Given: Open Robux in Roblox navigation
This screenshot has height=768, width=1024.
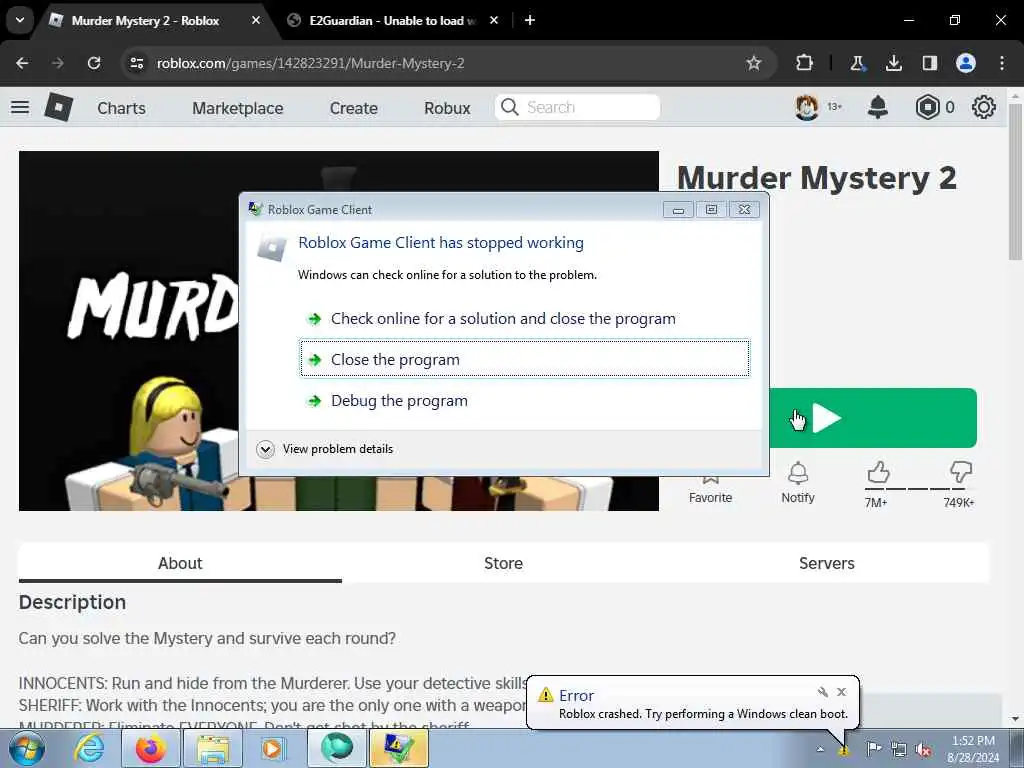Looking at the screenshot, I should tap(447, 108).
